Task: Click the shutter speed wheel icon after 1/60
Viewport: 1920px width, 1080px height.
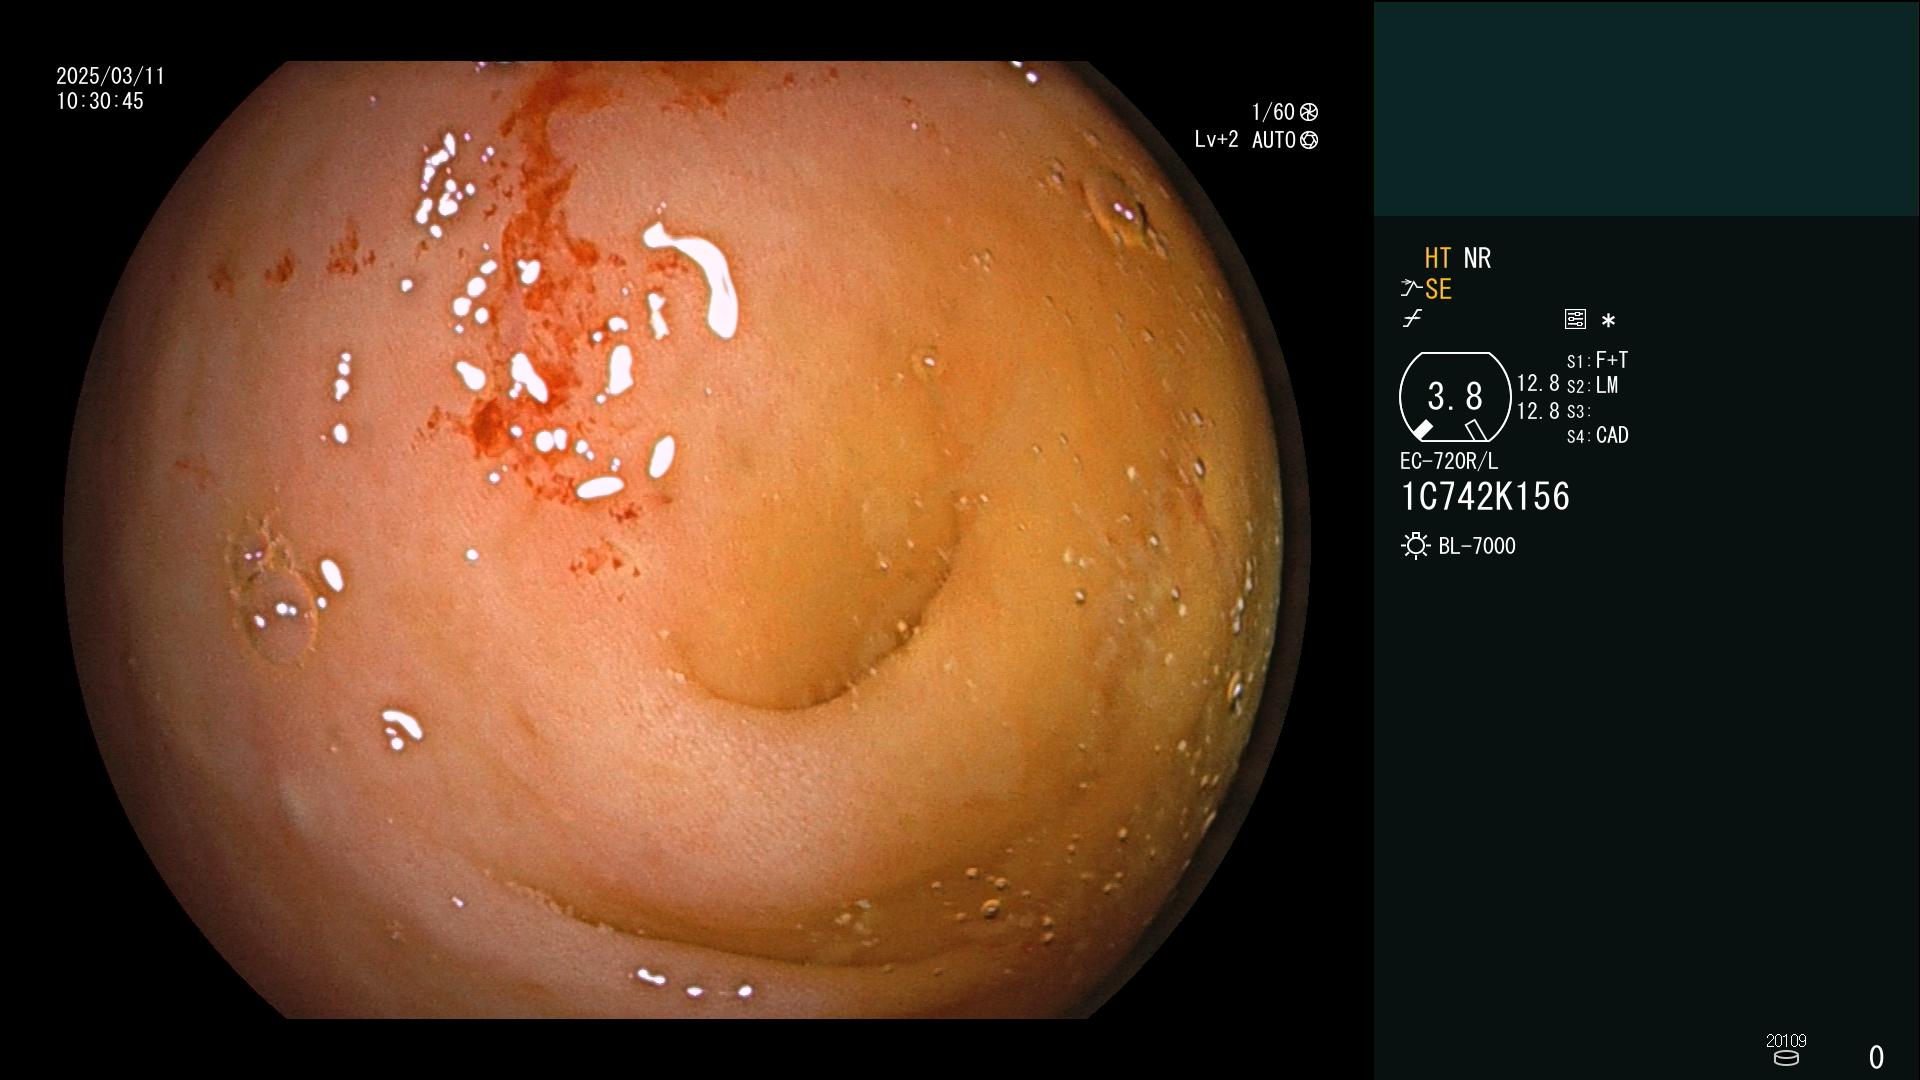Action: click(1309, 112)
